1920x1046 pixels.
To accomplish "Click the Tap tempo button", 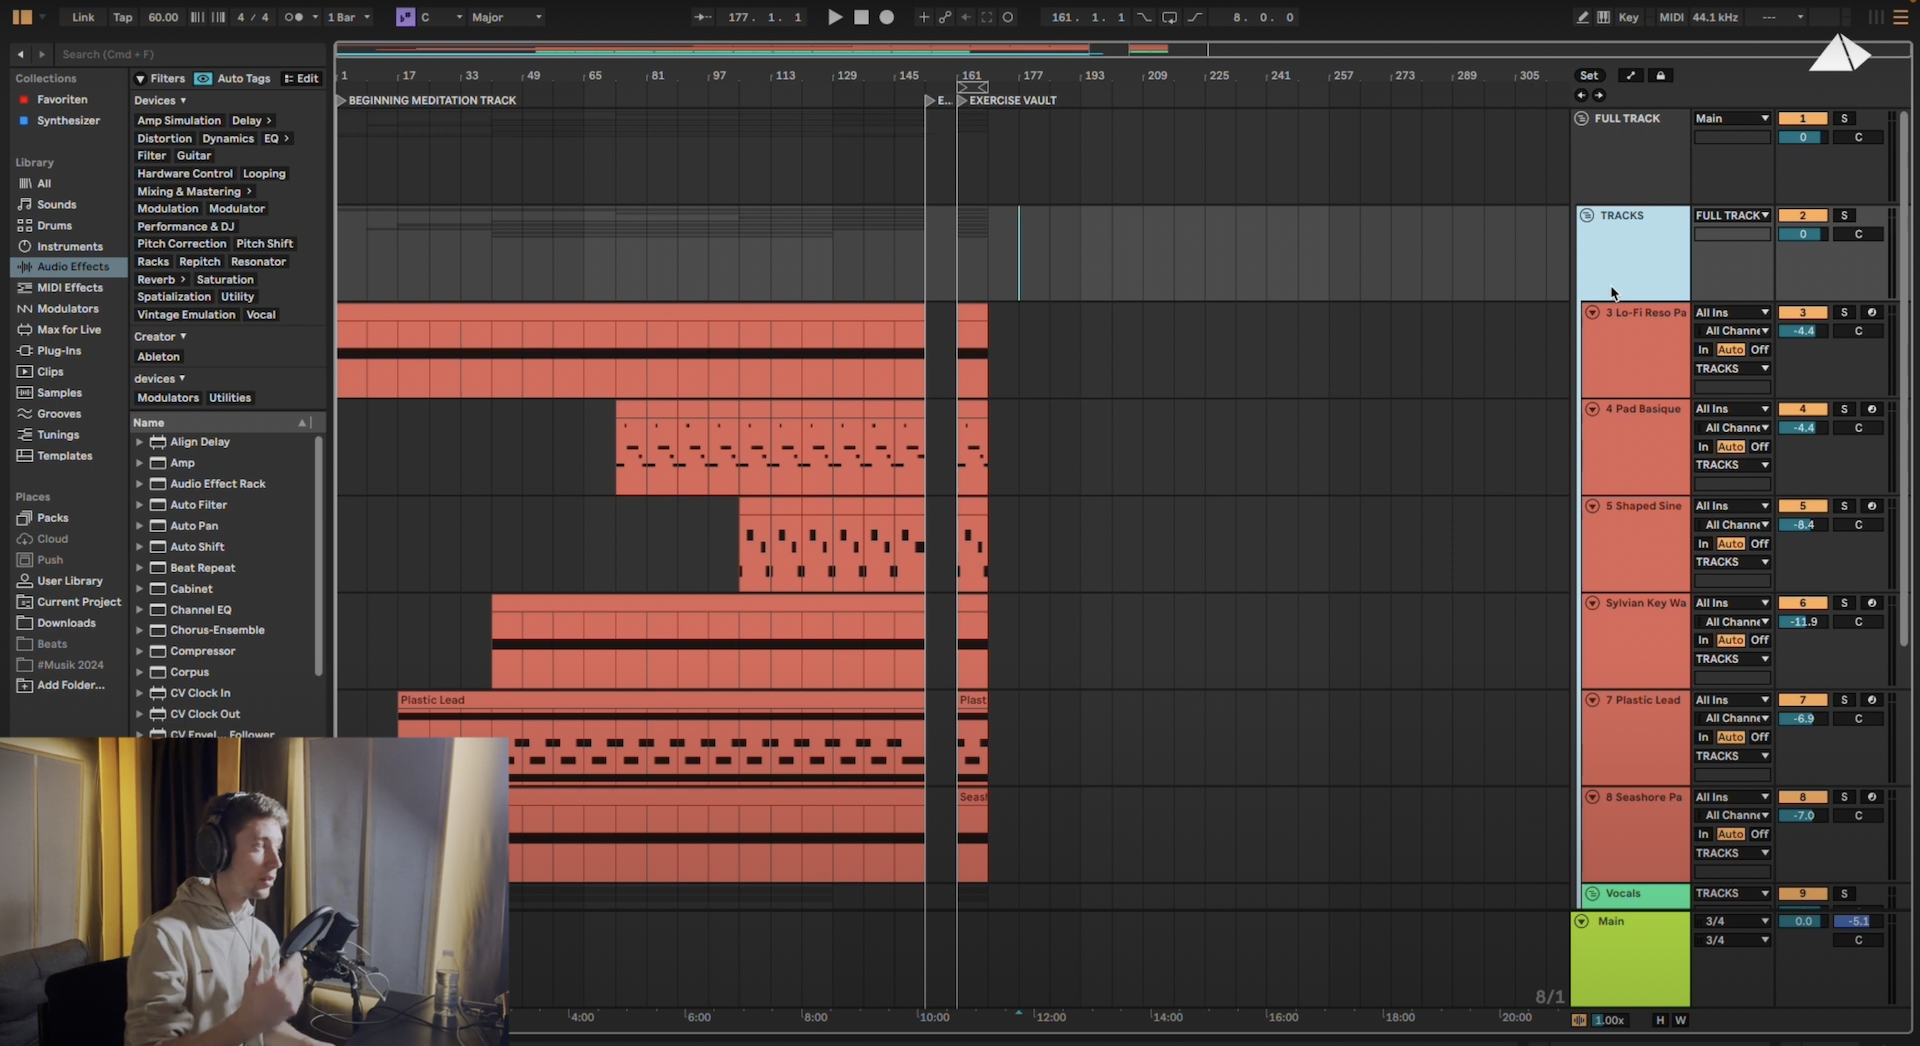I will pyautogui.click(x=122, y=17).
